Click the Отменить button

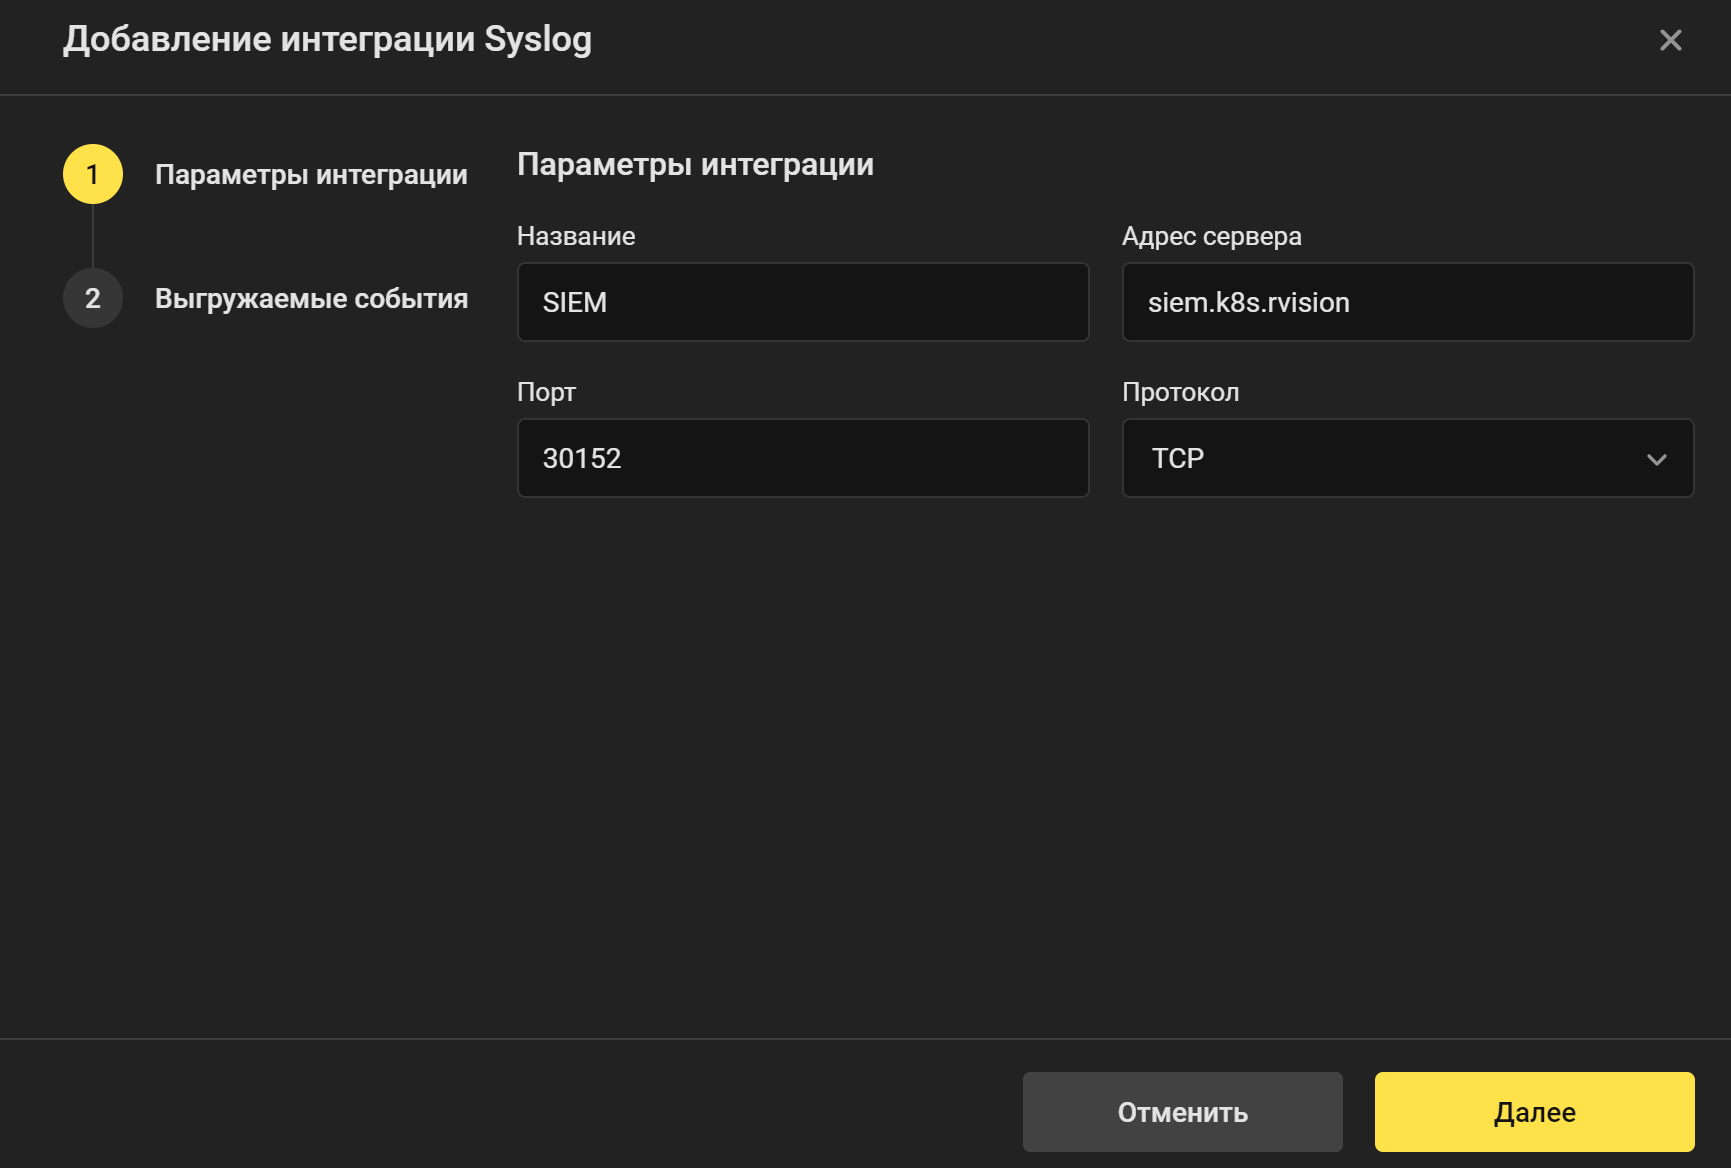point(1182,1111)
